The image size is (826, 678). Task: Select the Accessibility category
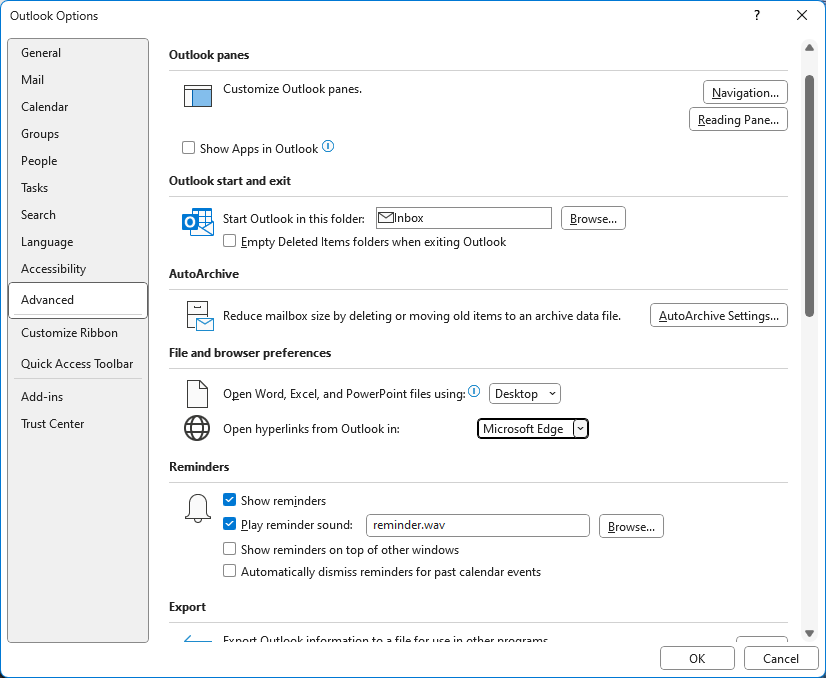(x=78, y=269)
